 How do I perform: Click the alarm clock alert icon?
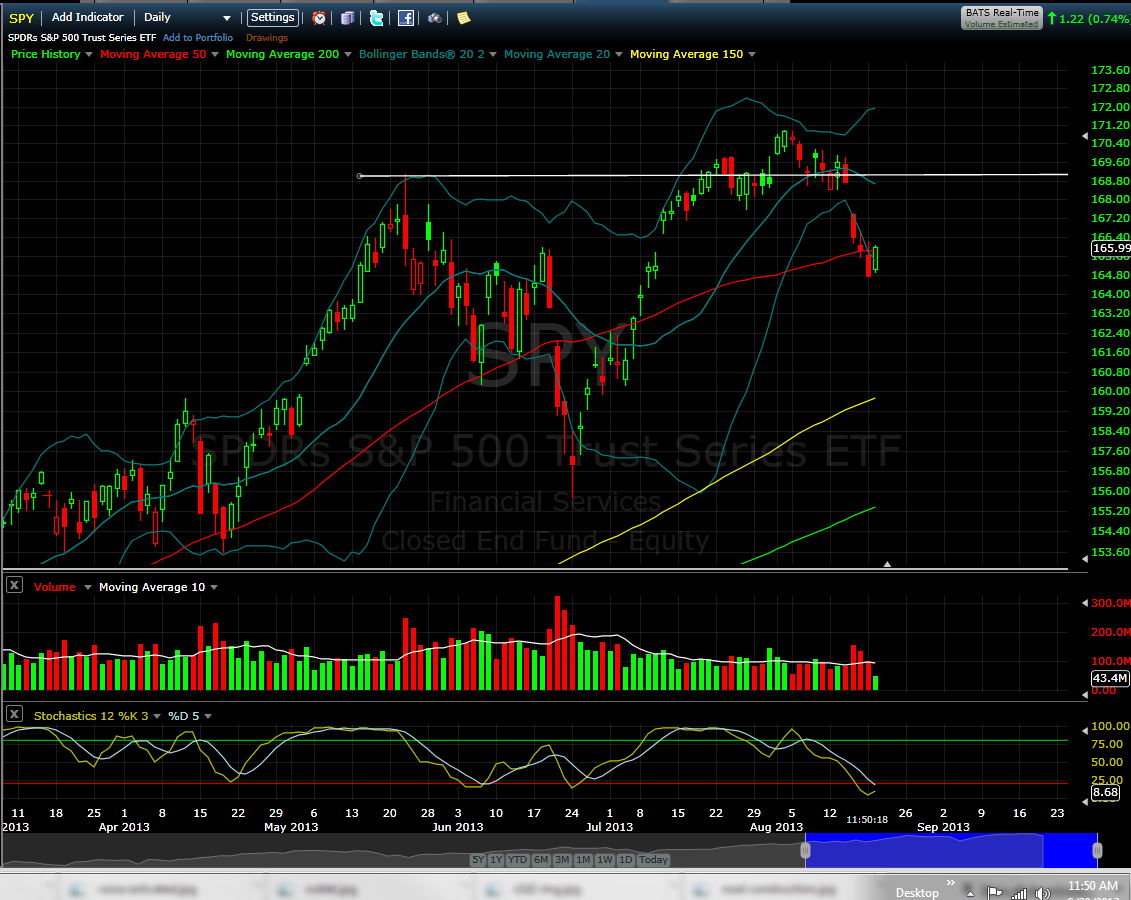pos(319,18)
